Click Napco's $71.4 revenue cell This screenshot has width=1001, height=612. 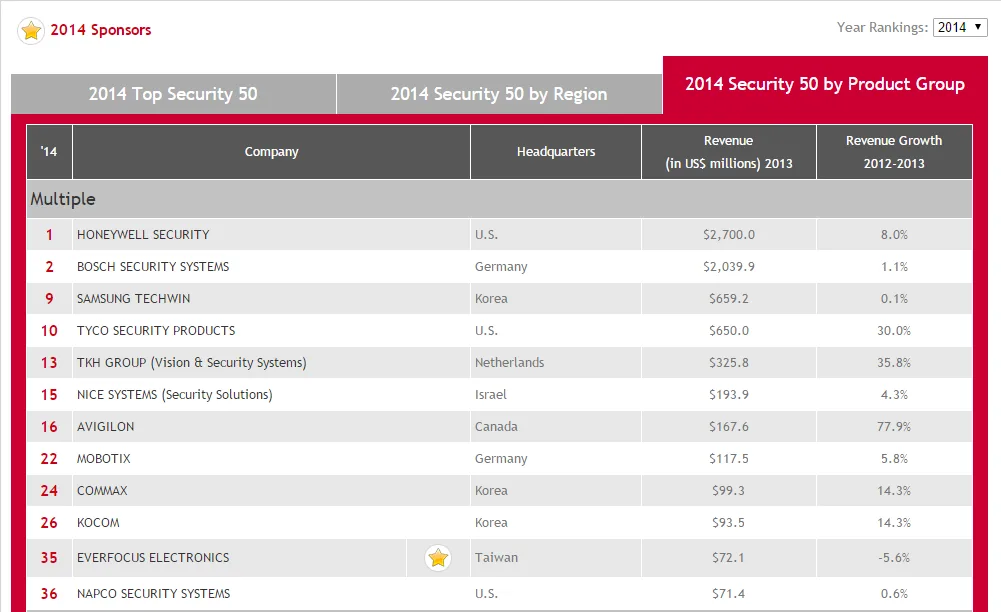[x=728, y=593]
